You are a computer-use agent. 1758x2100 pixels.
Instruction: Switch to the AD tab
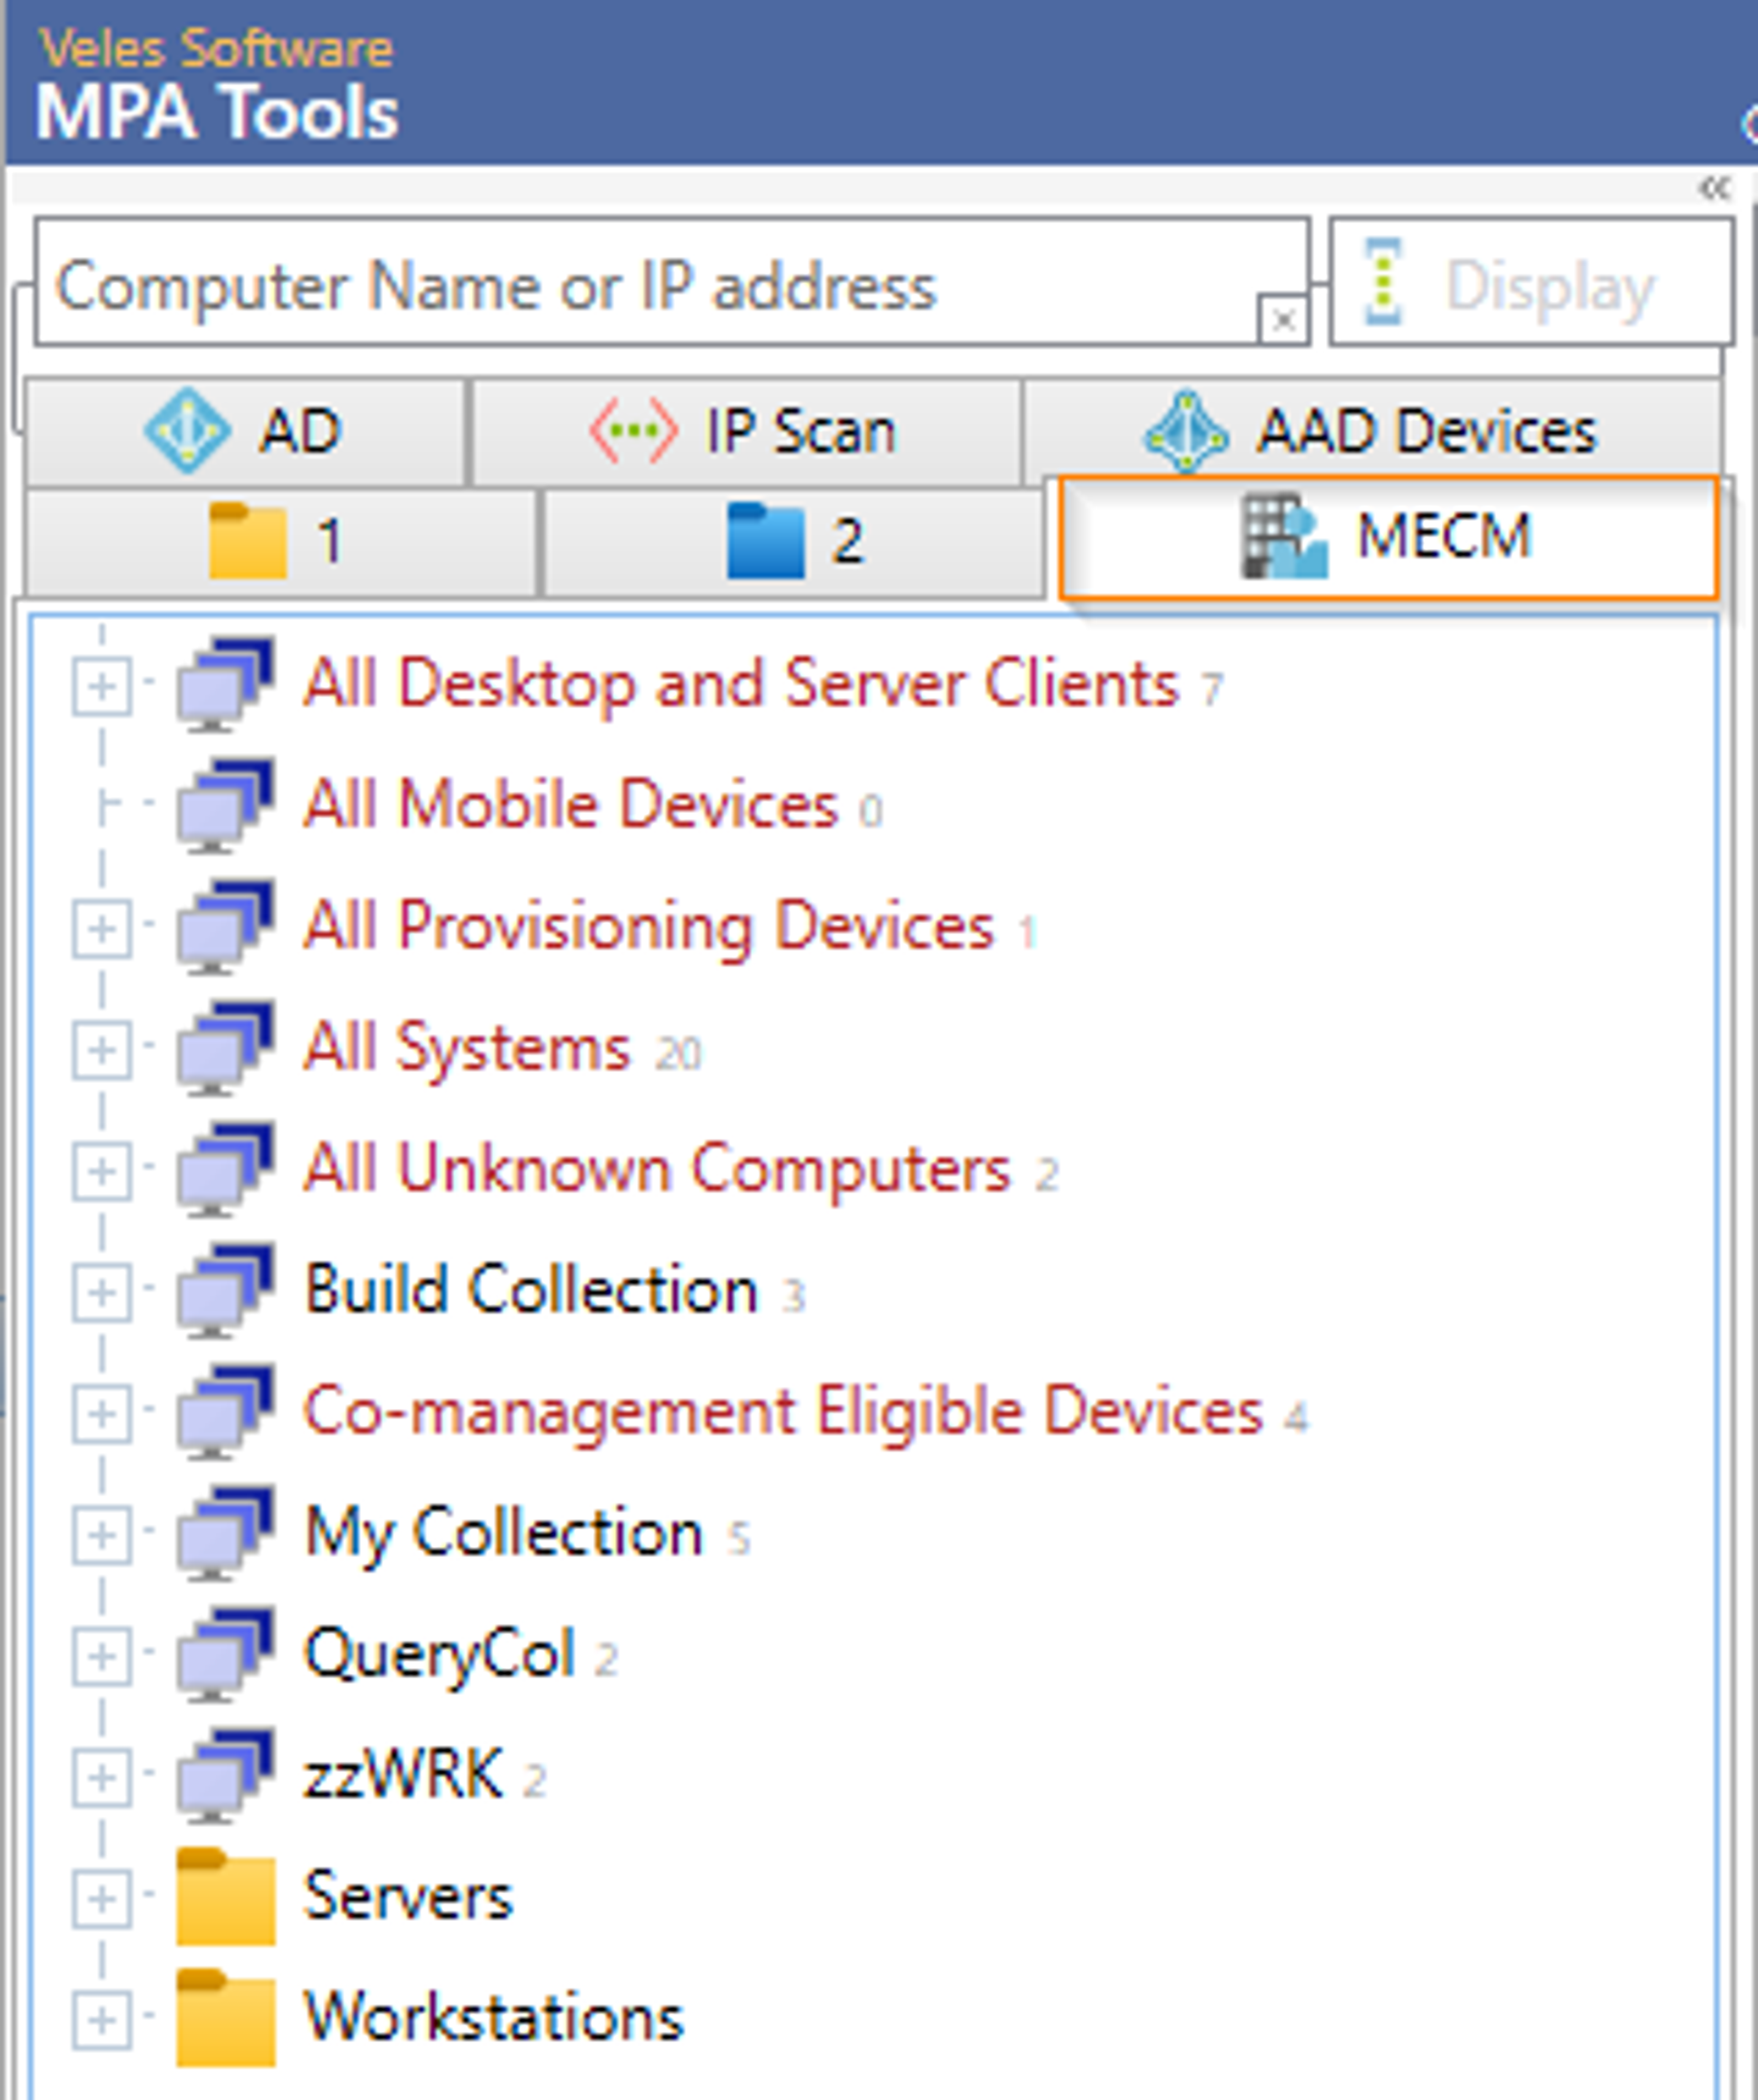245,432
